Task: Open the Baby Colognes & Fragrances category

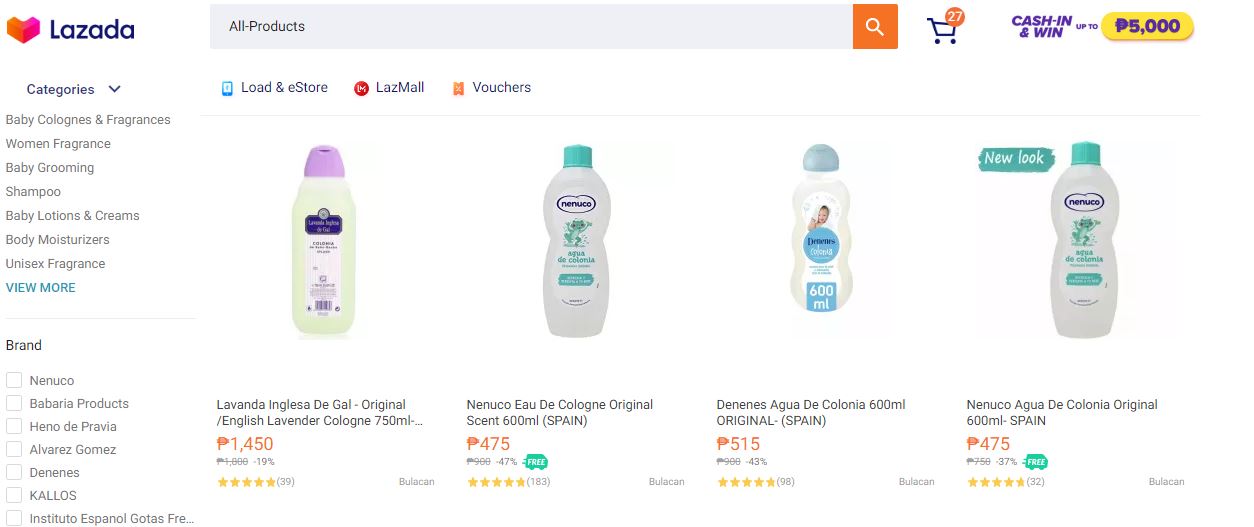Action: 88,119
